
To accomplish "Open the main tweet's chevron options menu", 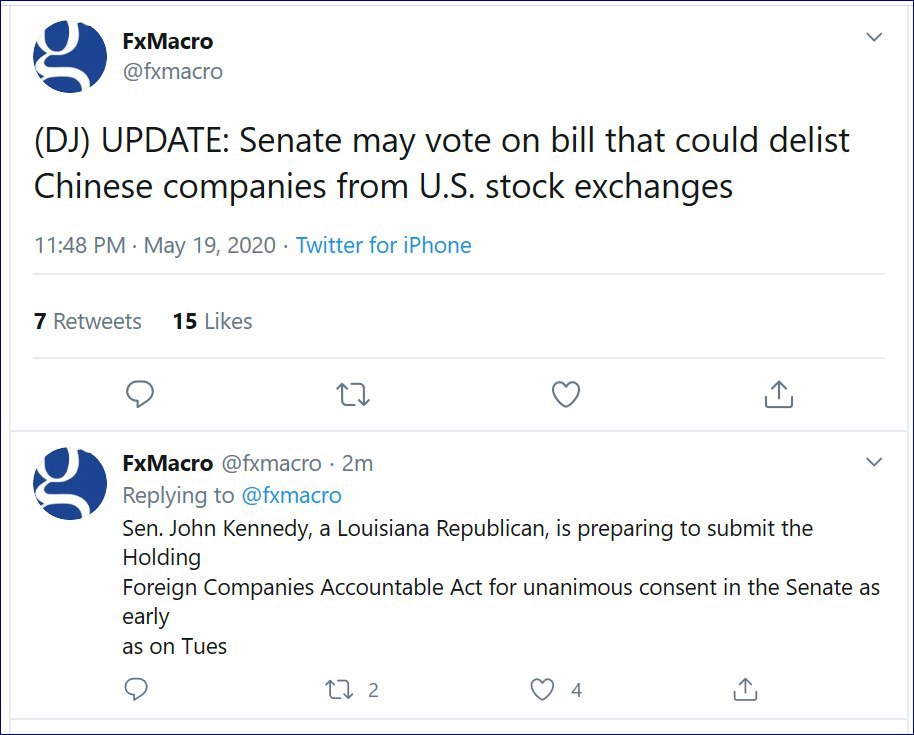I will [874, 37].
